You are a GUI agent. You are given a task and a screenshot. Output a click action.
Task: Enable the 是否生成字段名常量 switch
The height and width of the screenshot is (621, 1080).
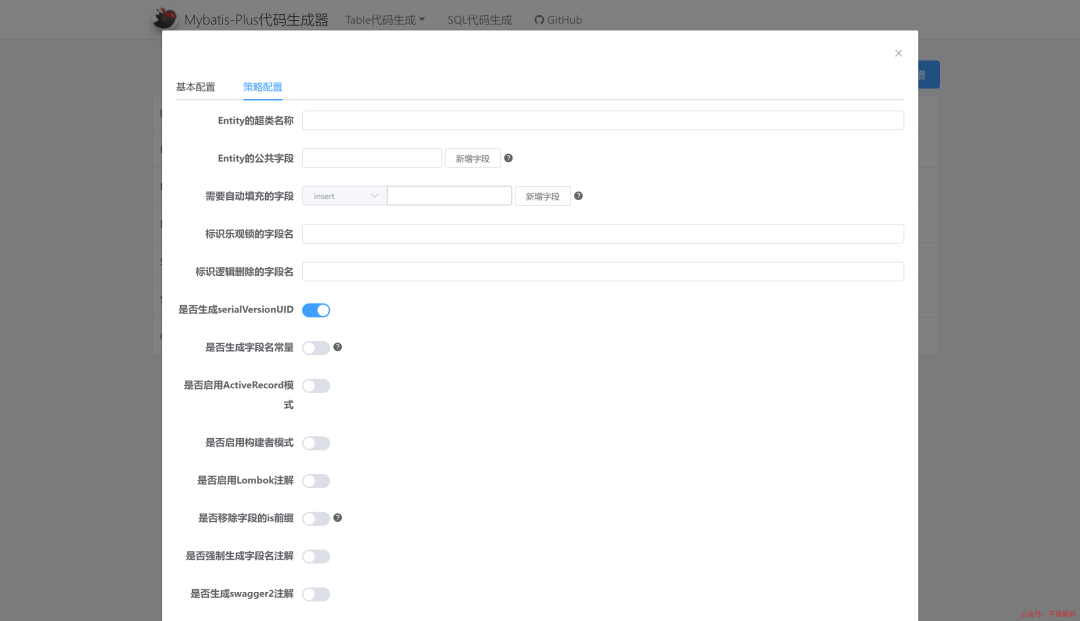315,347
